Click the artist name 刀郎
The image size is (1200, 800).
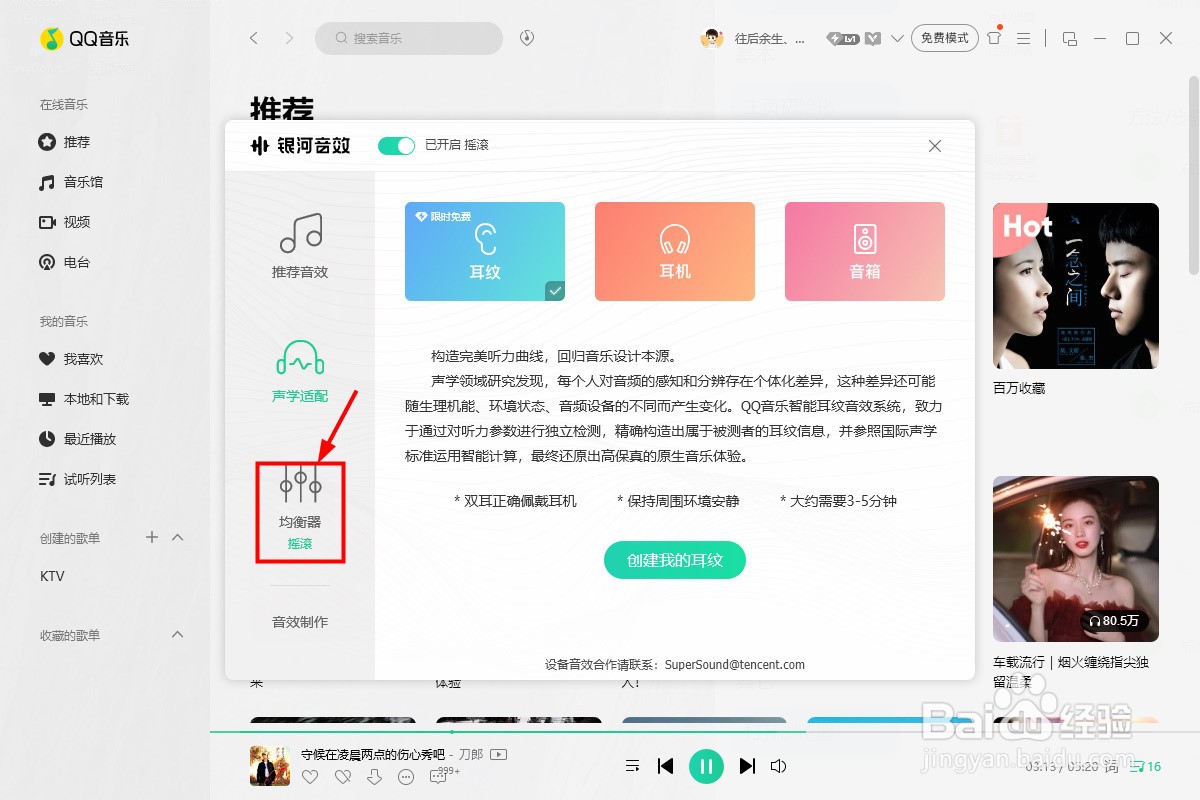click(472, 754)
